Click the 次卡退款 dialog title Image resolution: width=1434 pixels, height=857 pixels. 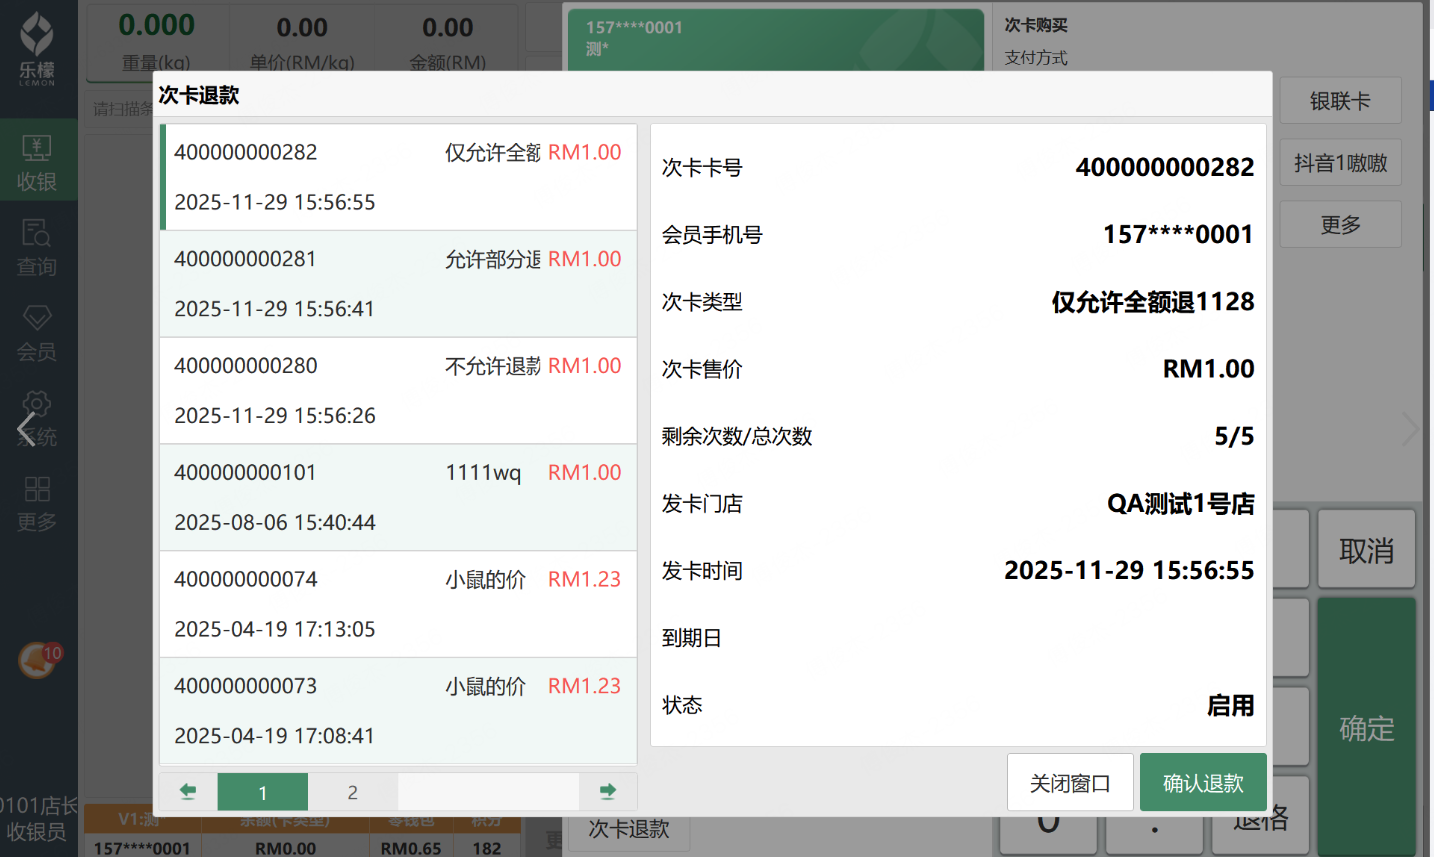(199, 95)
